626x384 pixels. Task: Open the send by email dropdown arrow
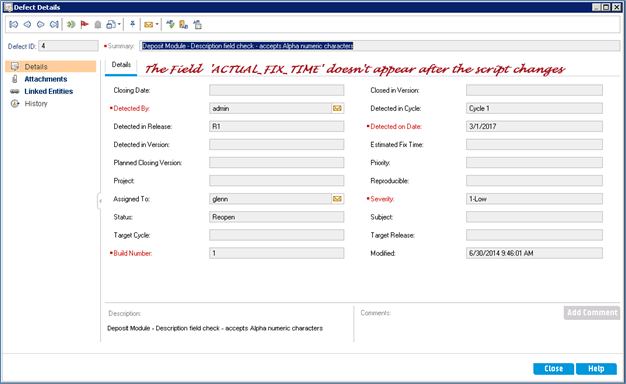pyautogui.click(x=157, y=25)
